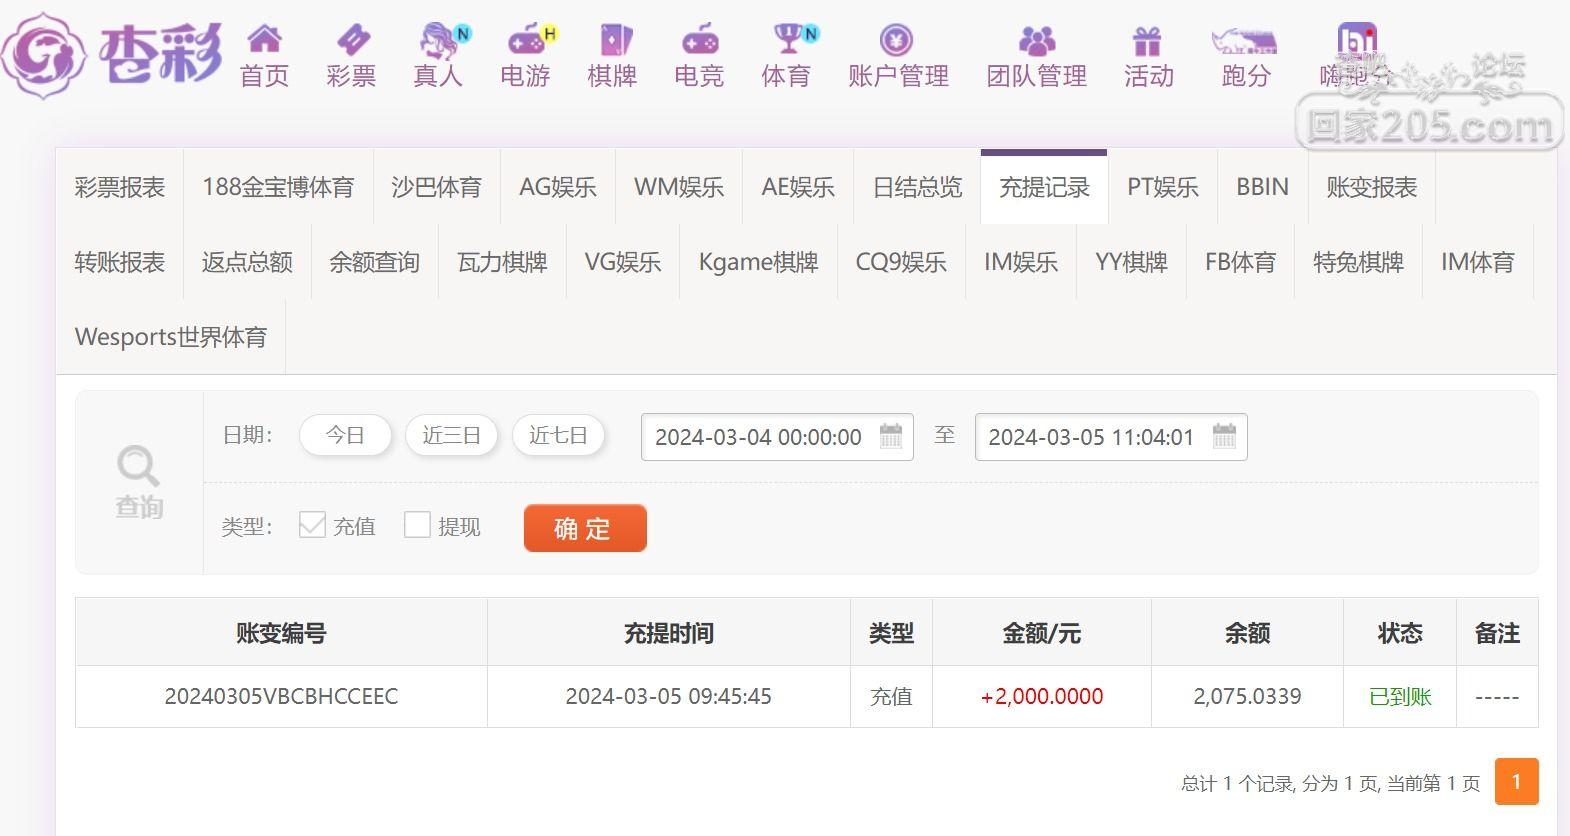1570x836 pixels.
Task: Click the start date input field
Action: point(758,437)
